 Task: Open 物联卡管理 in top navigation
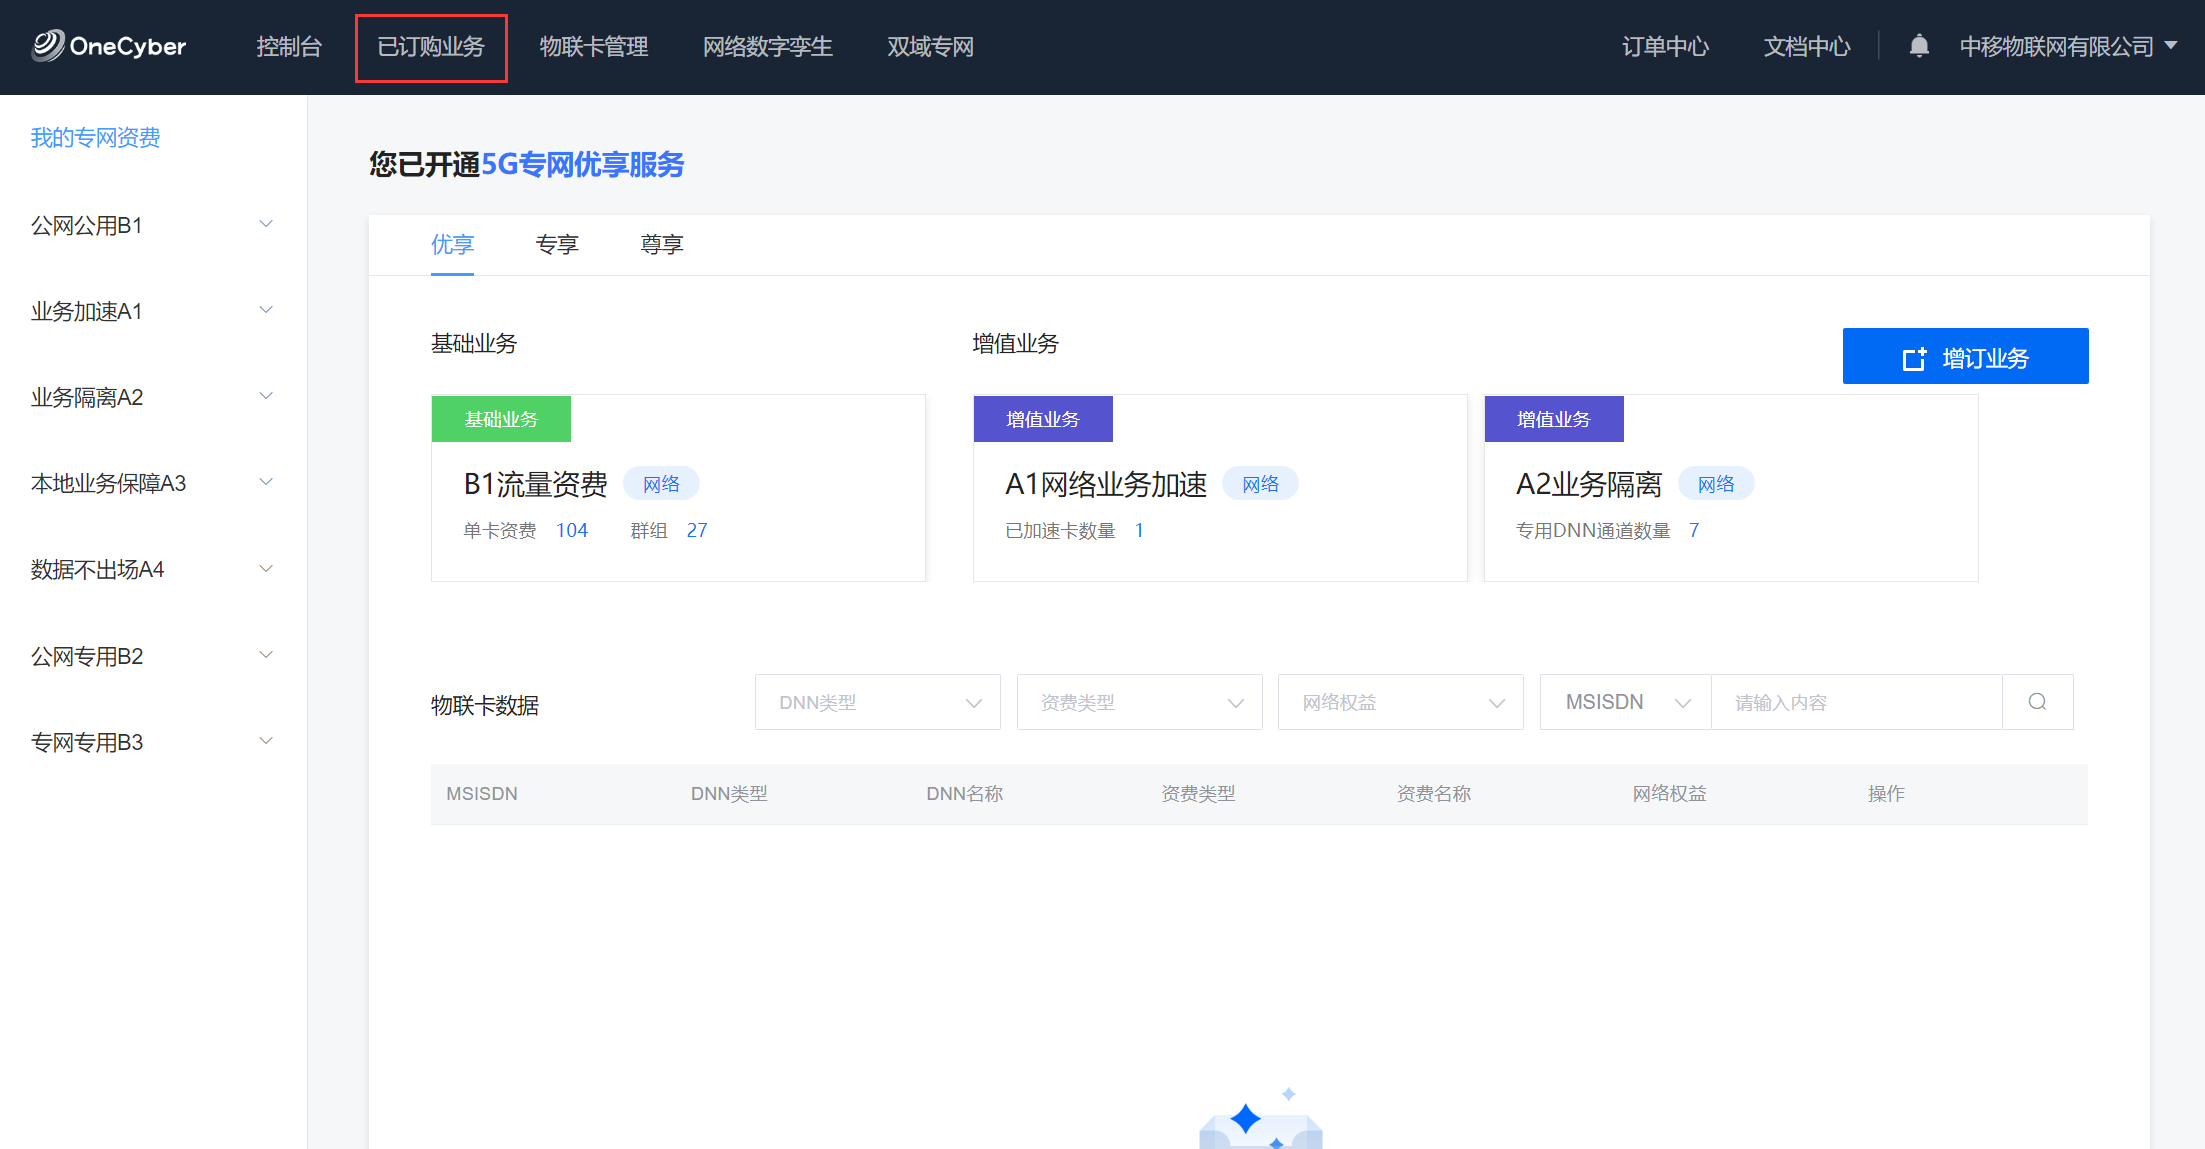tap(594, 47)
